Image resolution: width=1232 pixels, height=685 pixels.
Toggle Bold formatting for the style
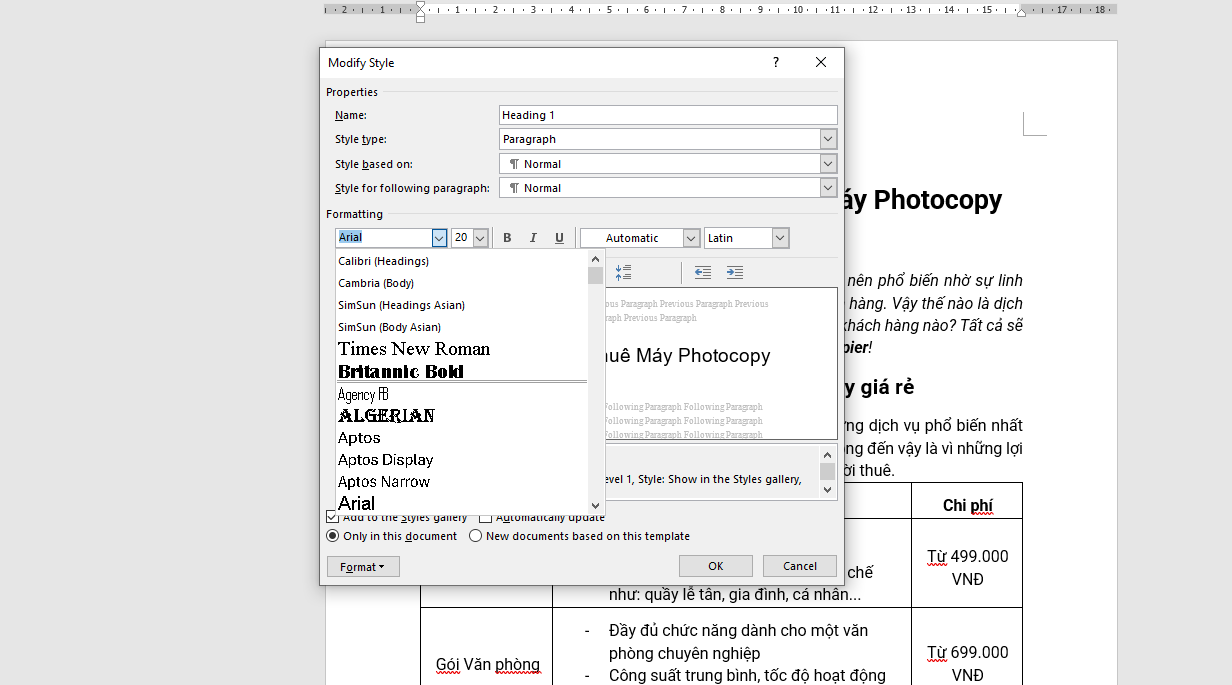coord(507,238)
